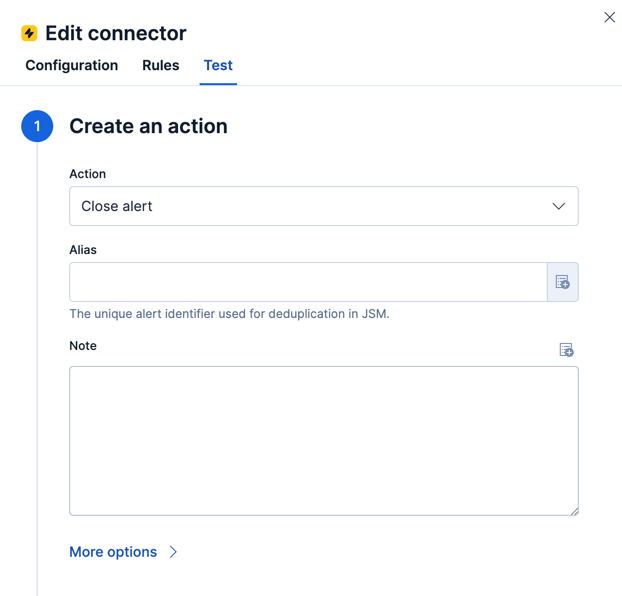
Task: Select the Test tab
Action: click(218, 66)
